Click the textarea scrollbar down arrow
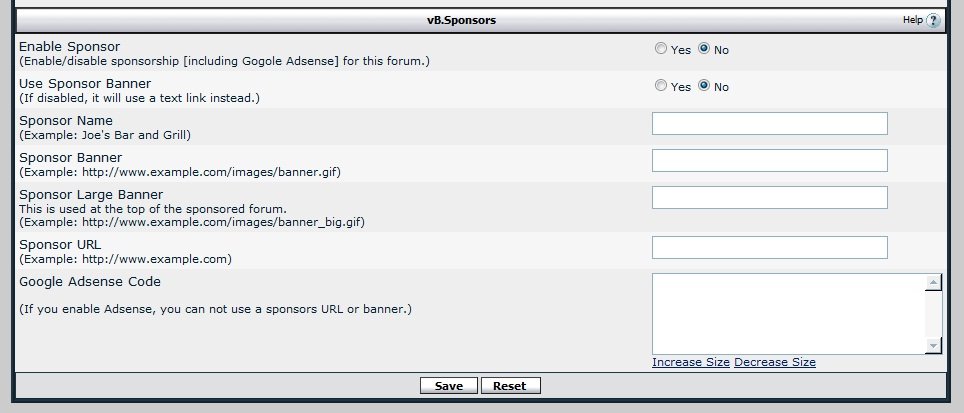Viewport: 964px width, 413px height. pos(933,345)
